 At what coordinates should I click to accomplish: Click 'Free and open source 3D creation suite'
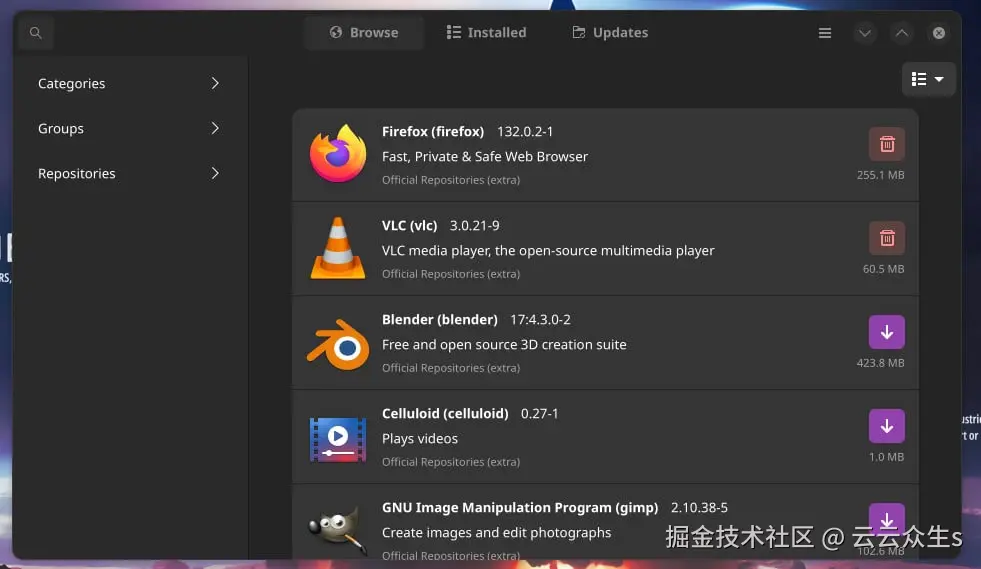point(504,344)
